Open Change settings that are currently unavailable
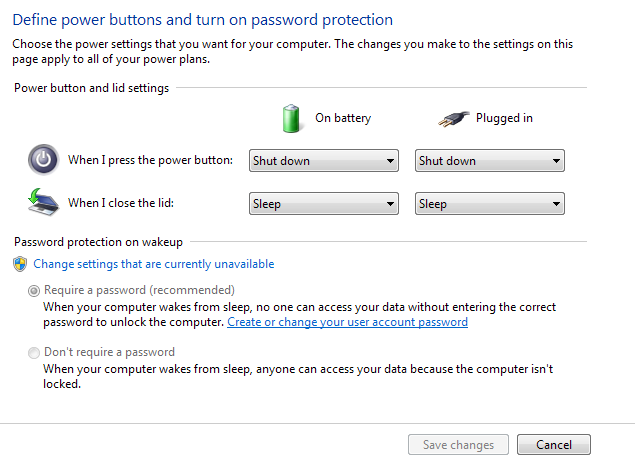The image size is (635, 462). pos(153,264)
